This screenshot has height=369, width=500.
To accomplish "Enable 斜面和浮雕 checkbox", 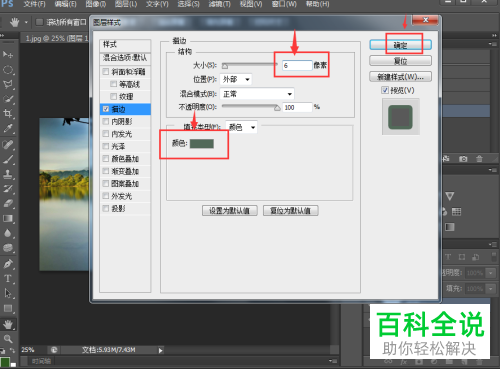I will click(106, 72).
